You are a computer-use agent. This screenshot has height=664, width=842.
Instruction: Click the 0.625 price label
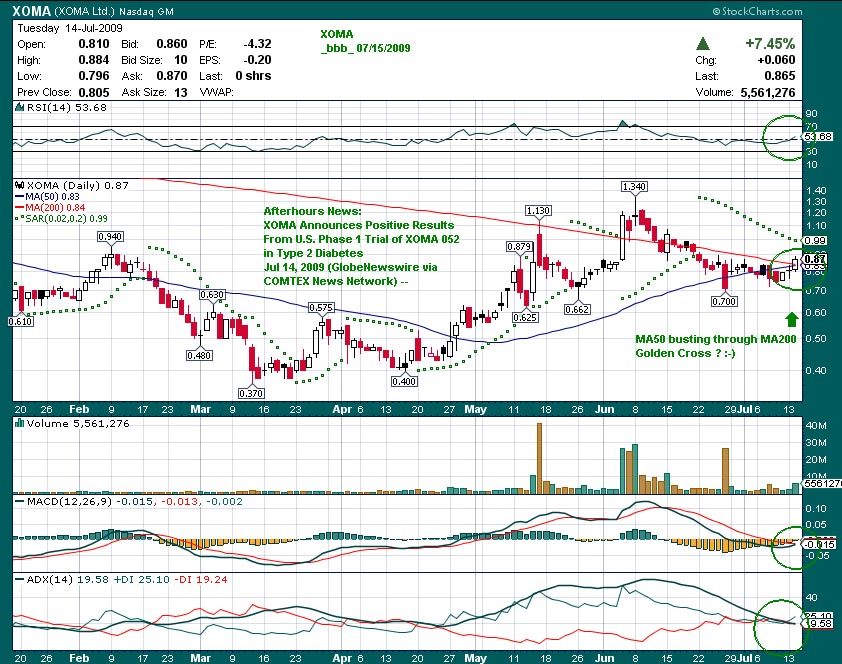click(525, 317)
